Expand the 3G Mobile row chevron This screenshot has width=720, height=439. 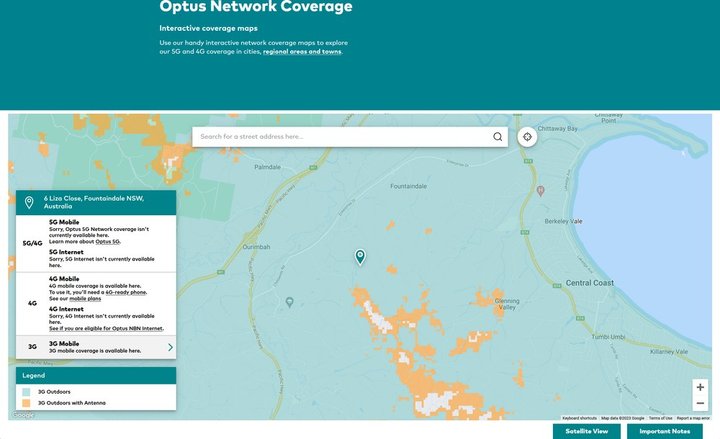click(170, 347)
